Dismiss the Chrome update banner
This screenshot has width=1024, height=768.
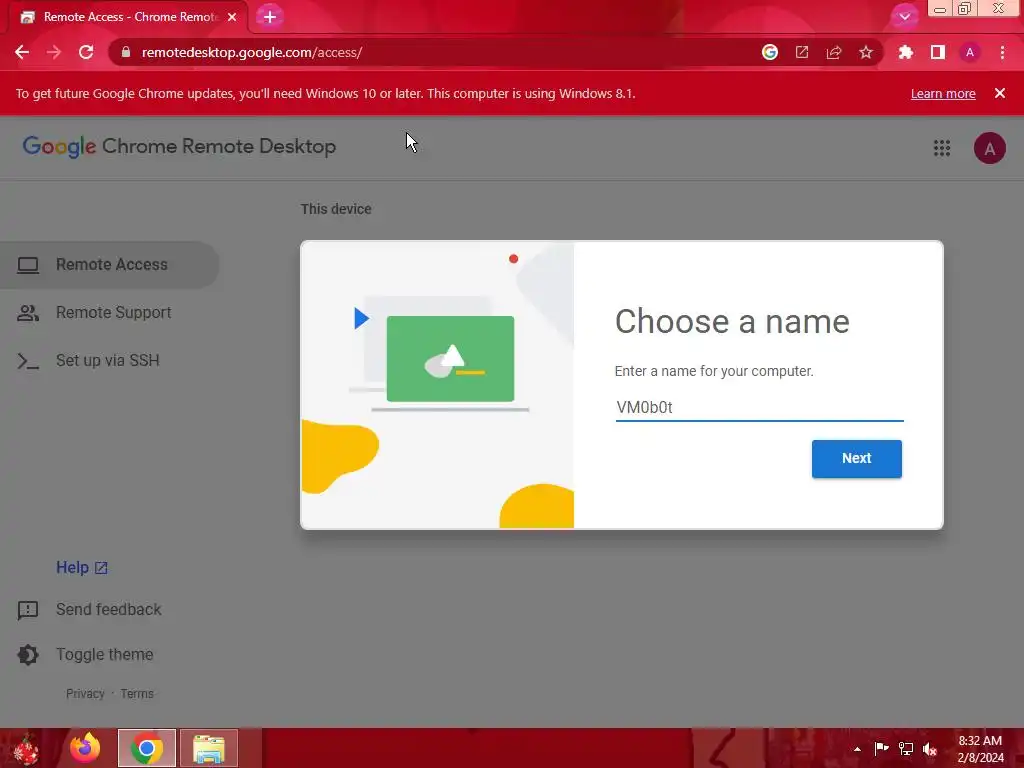999,93
